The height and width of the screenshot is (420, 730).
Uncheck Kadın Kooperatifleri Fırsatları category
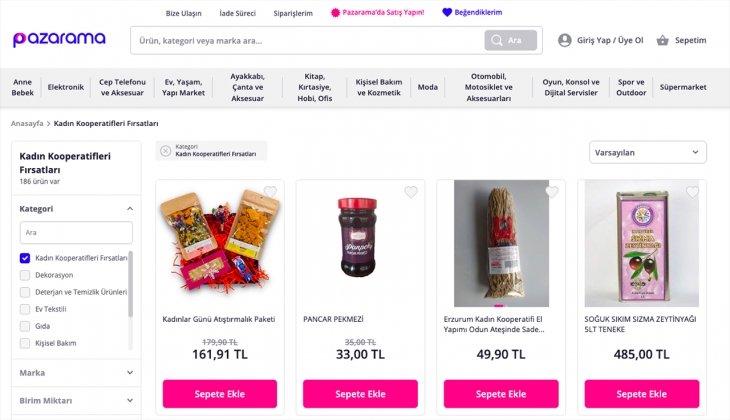(x=25, y=258)
